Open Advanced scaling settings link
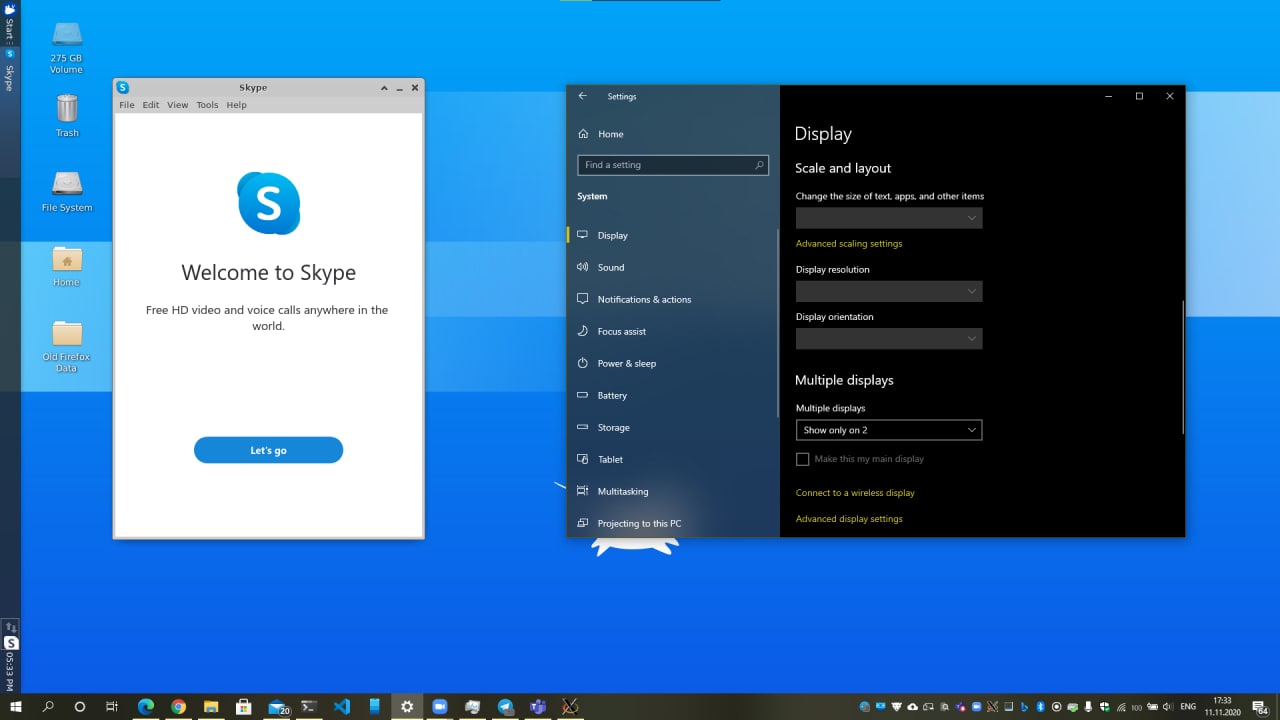The width and height of the screenshot is (1280, 720). (849, 244)
